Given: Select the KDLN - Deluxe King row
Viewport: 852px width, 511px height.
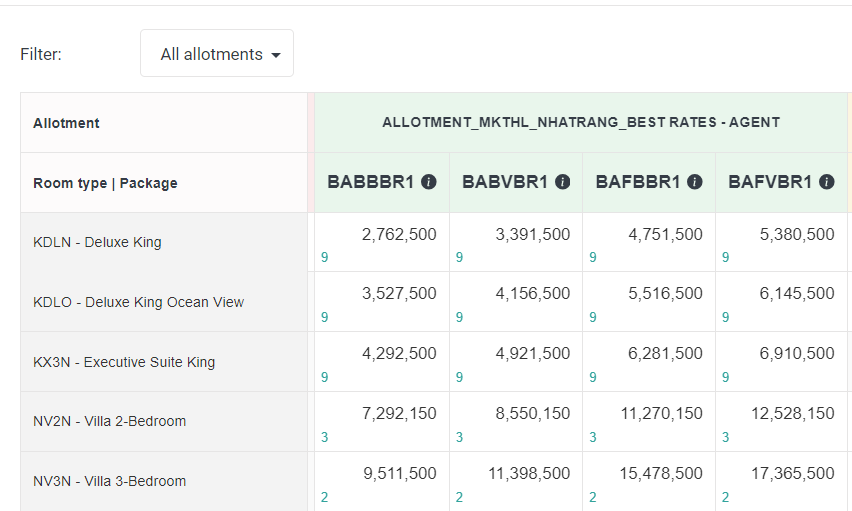Looking at the screenshot, I should [97, 242].
